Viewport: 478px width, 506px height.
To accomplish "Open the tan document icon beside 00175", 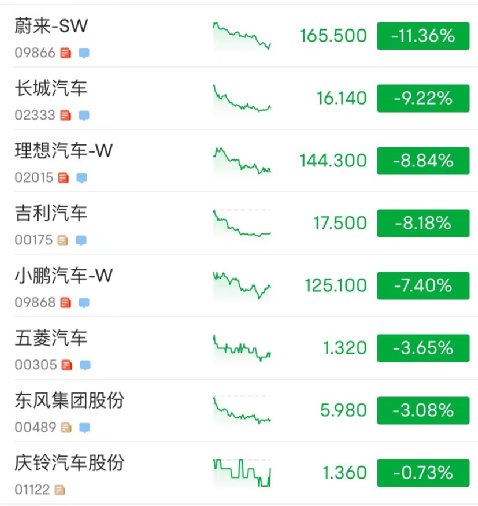I will coord(63,240).
